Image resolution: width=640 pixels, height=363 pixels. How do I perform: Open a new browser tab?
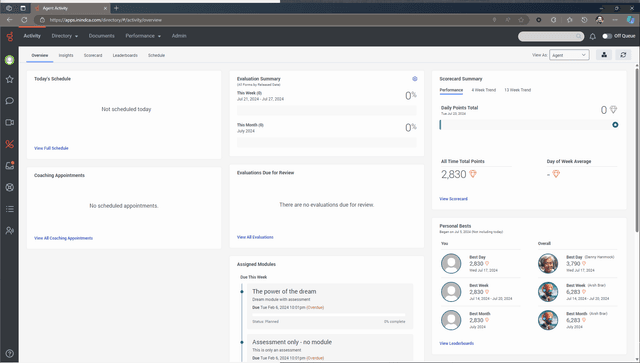[x=116, y=8]
